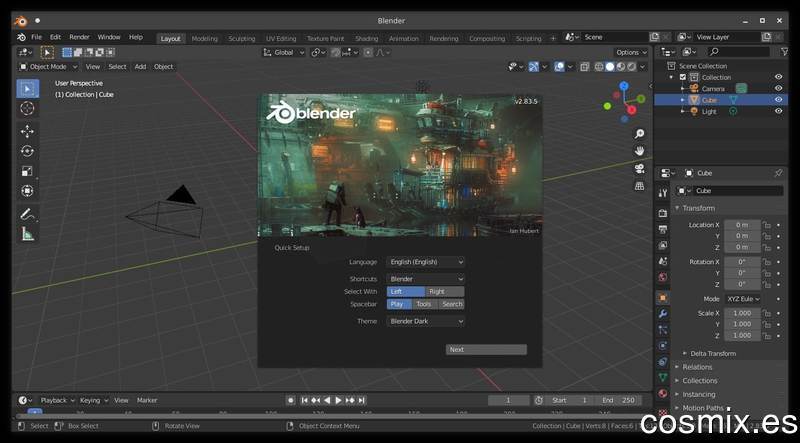Open the viewport Add menu
The width and height of the screenshot is (800, 443).
tap(140, 67)
